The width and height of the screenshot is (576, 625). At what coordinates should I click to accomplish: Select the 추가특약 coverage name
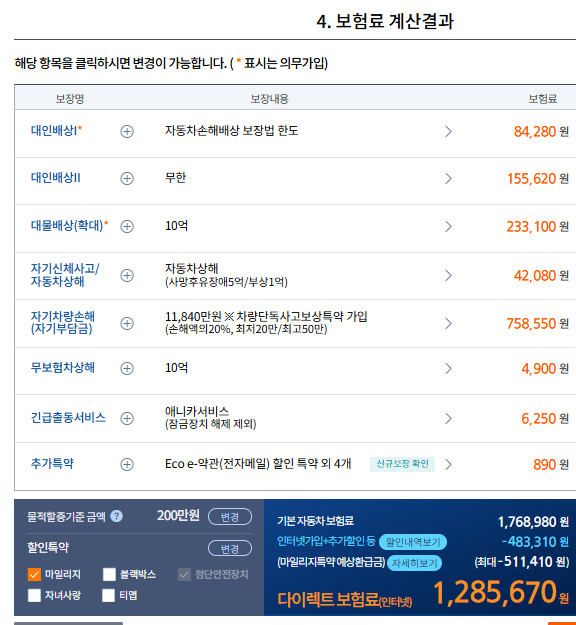coord(52,464)
